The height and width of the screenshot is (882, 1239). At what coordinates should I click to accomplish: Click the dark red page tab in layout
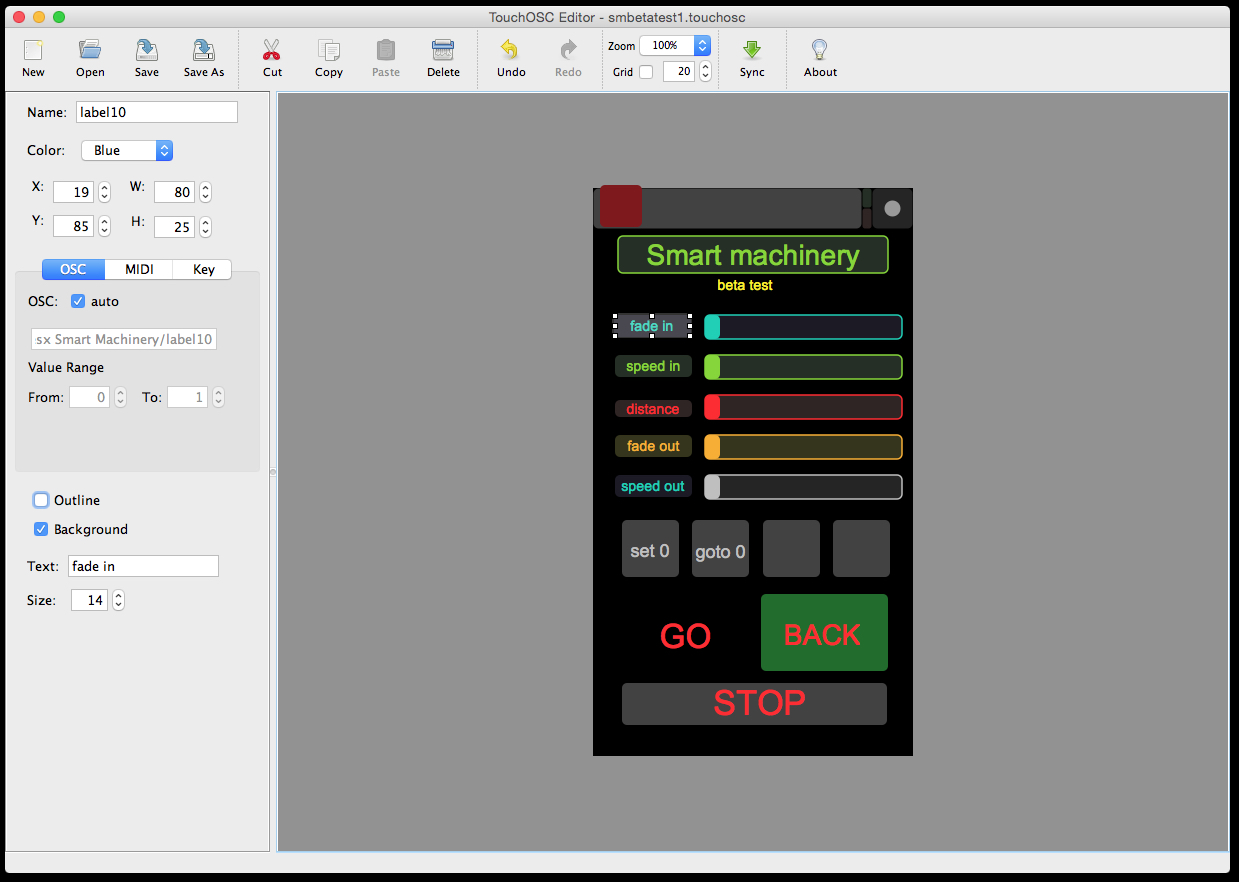point(620,207)
